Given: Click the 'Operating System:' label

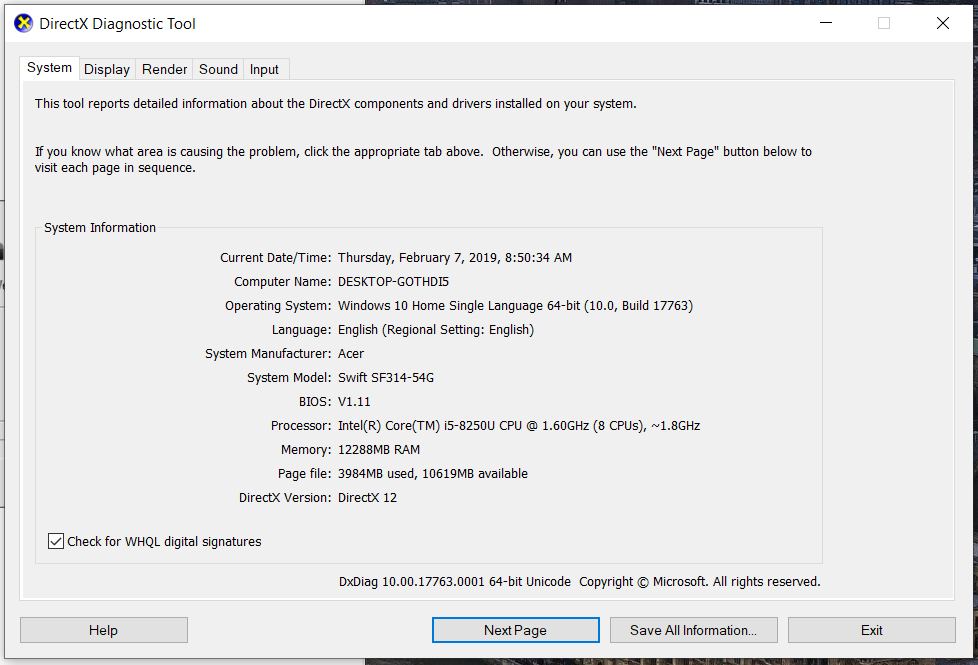Looking at the screenshot, I should [x=278, y=306].
